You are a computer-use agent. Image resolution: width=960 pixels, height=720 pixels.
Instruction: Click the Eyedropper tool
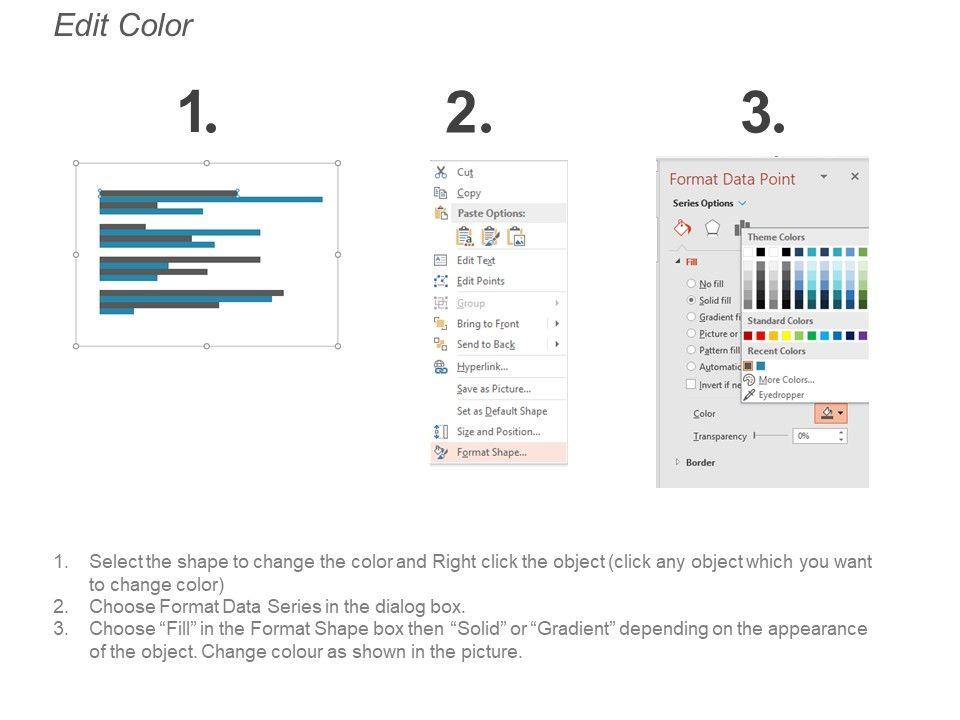tap(779, 395)
